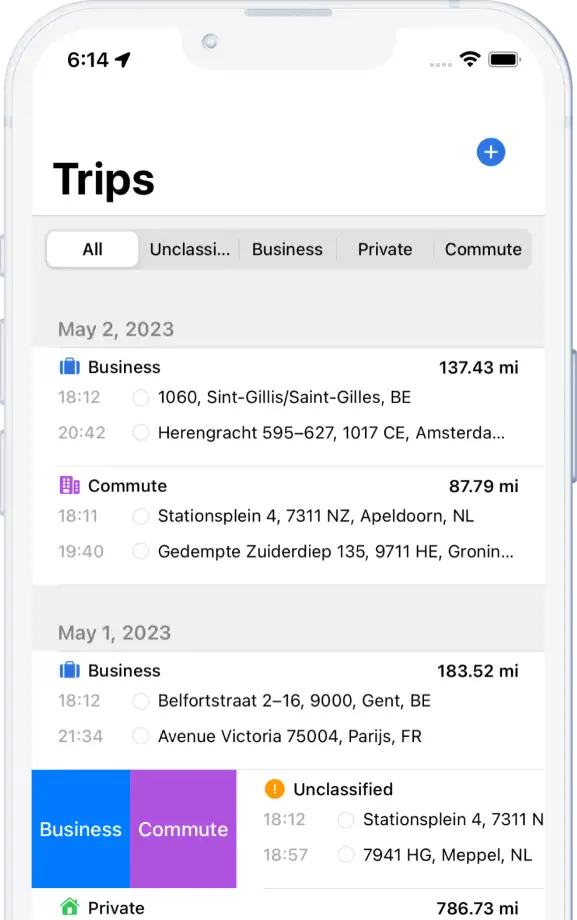Viewport: 577px width, 920px height.
Task: Tap the Wi-Fi icon in the status bar
Action: coord(470,59)
